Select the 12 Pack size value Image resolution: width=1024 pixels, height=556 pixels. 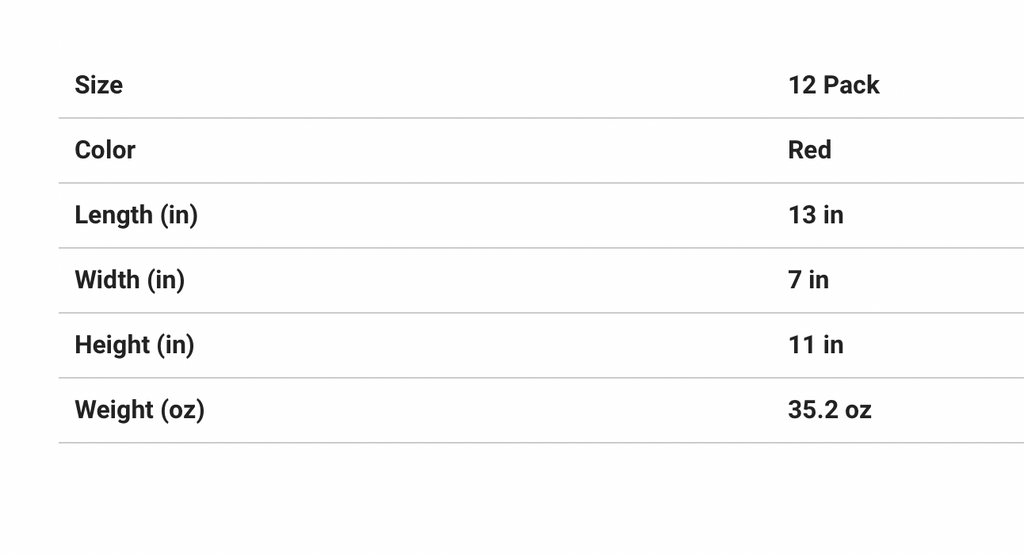click(833, 85)
